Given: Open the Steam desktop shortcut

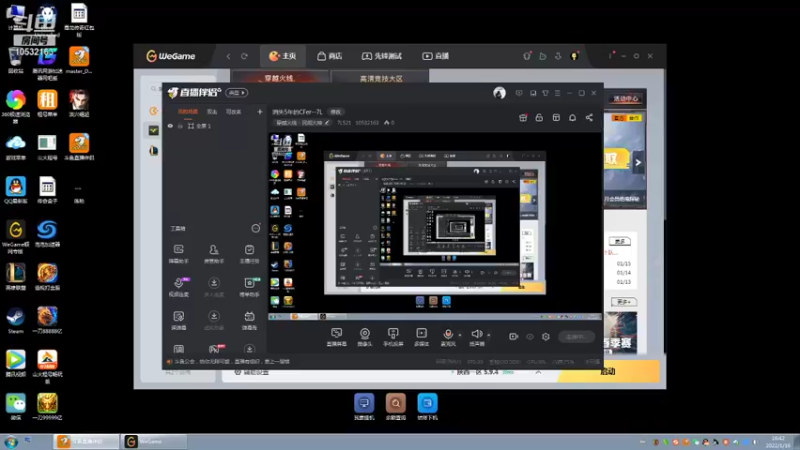Looking at the screenshot, I should click(15, 320).
